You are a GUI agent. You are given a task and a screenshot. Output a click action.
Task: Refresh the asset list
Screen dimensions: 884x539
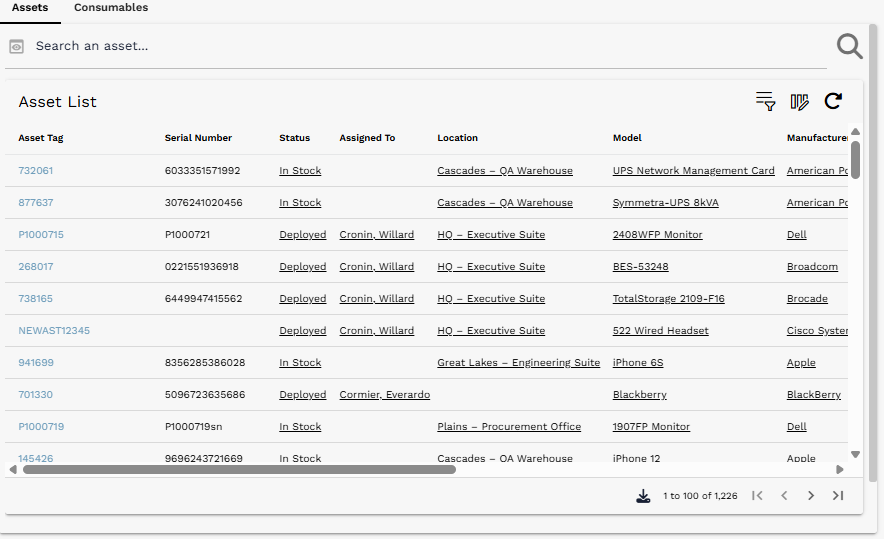click(833, 101)
